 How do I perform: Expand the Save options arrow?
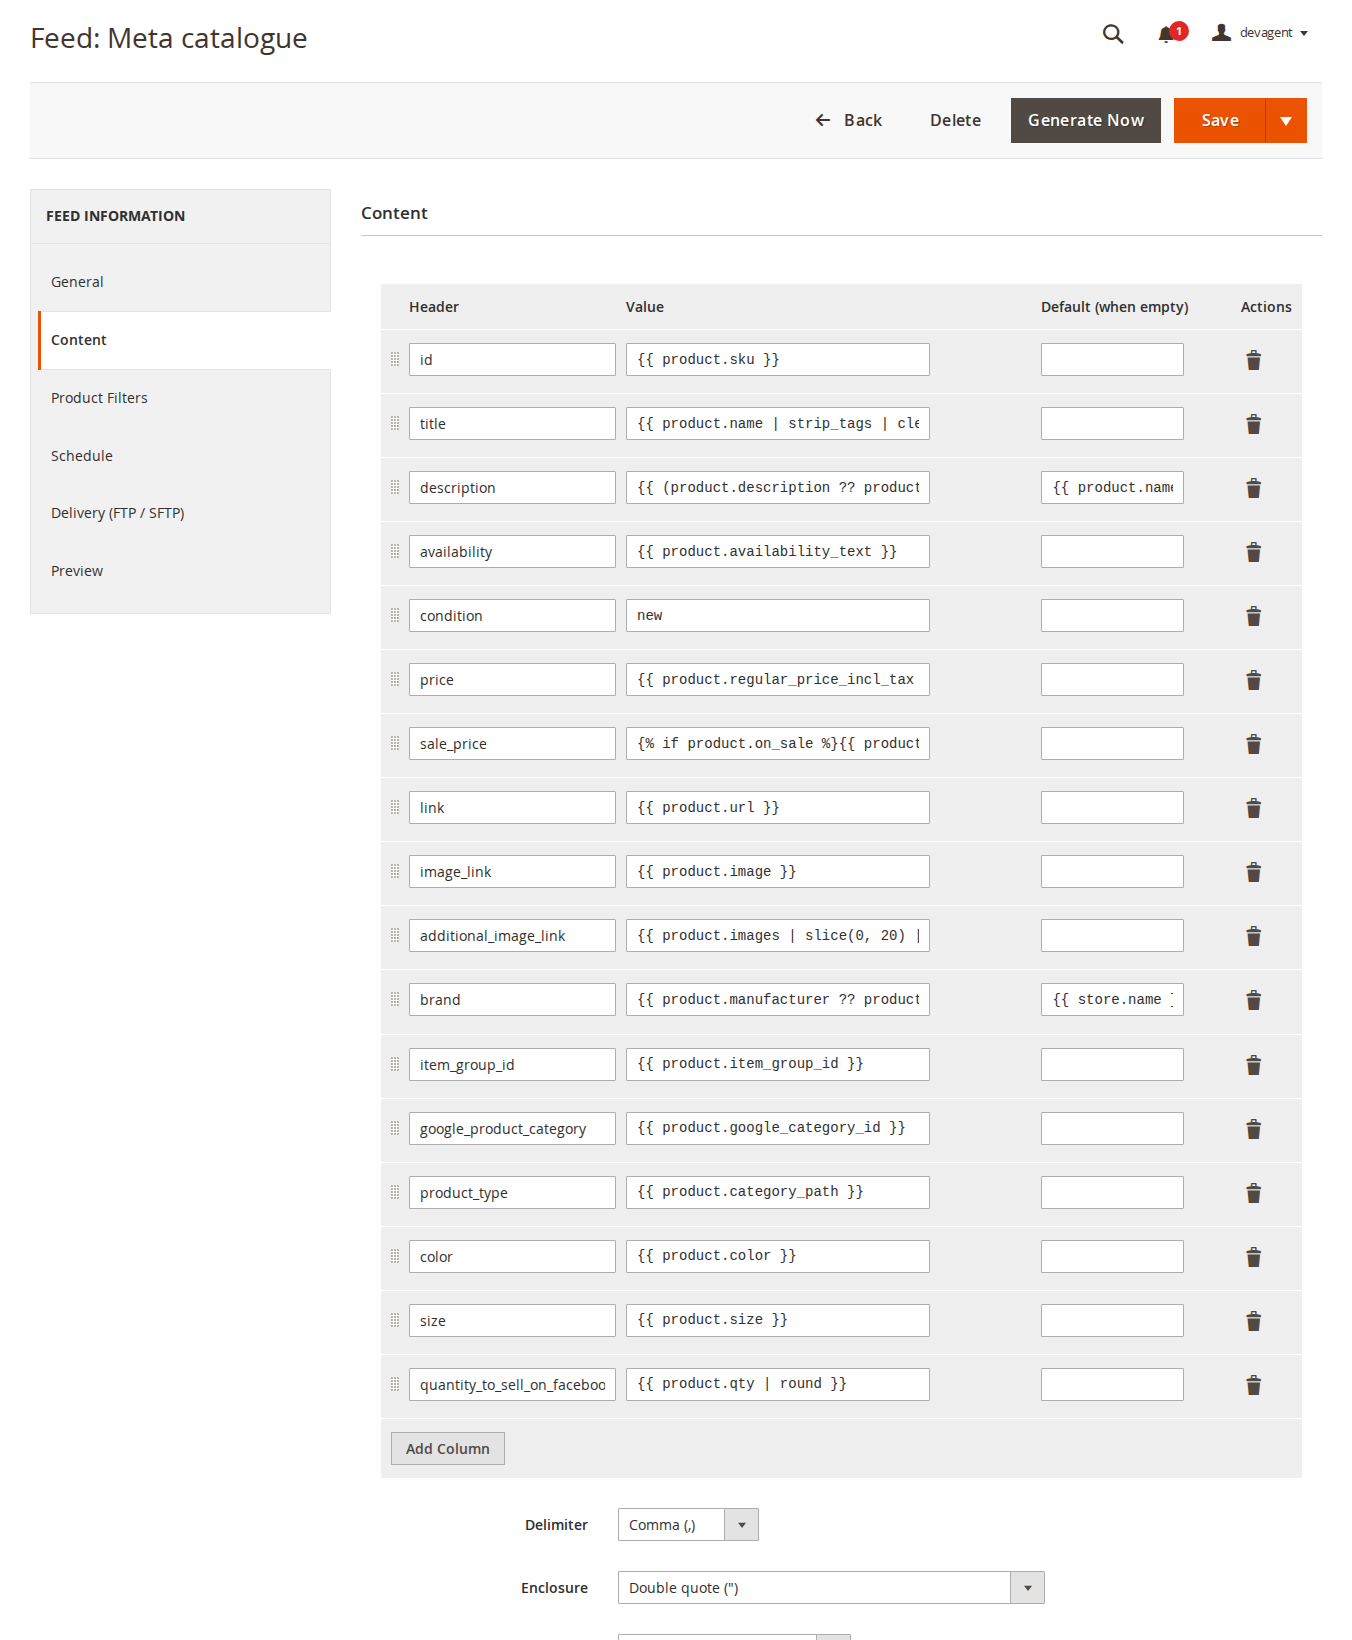click(1286, 120)
